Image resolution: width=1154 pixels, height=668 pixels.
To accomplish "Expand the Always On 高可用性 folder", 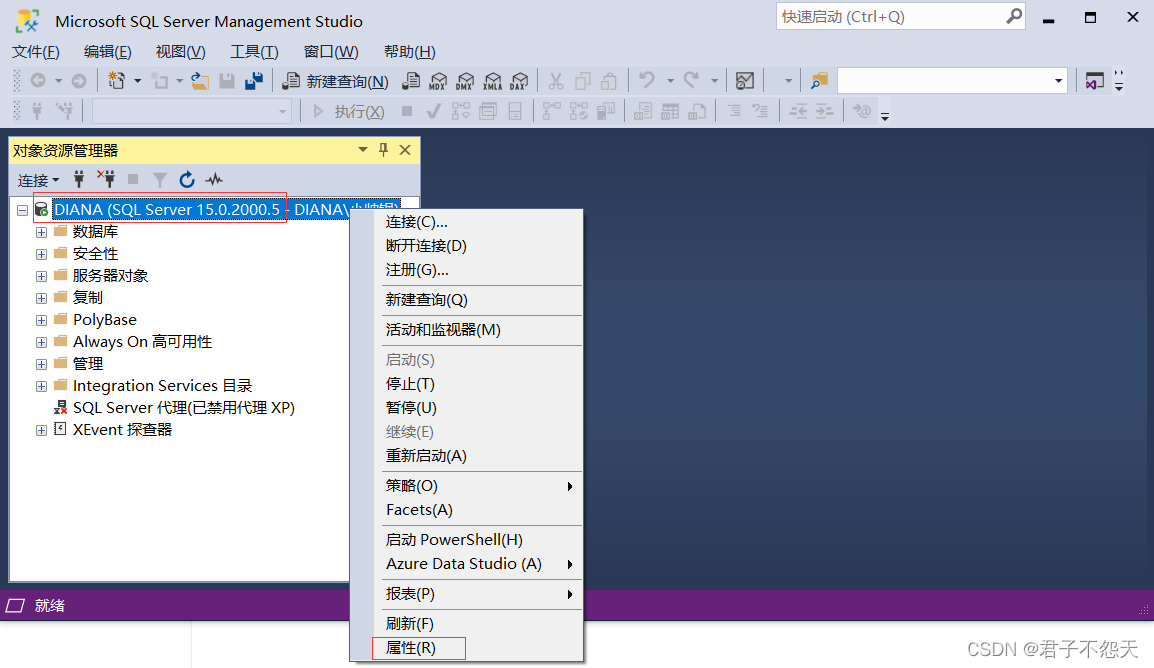I will [41, 342].
